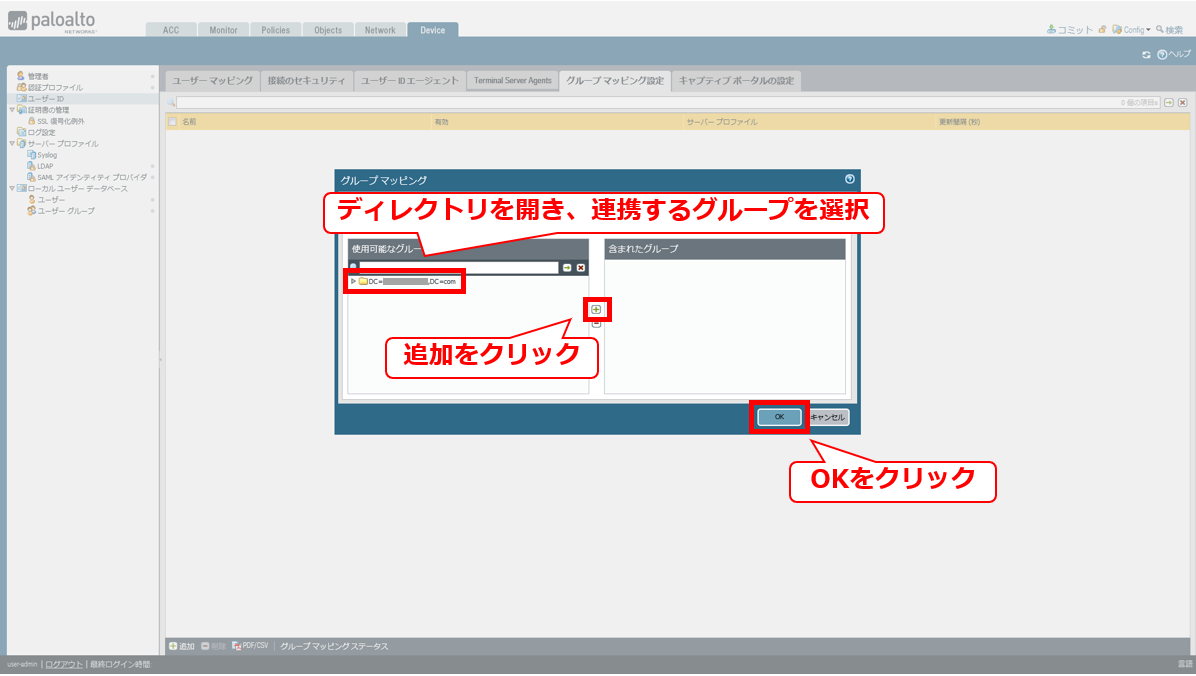Viewport: 1196px width, 676px height.
Task: Click OK in the Group Mapping dialog
Action: tap(779, 417)
